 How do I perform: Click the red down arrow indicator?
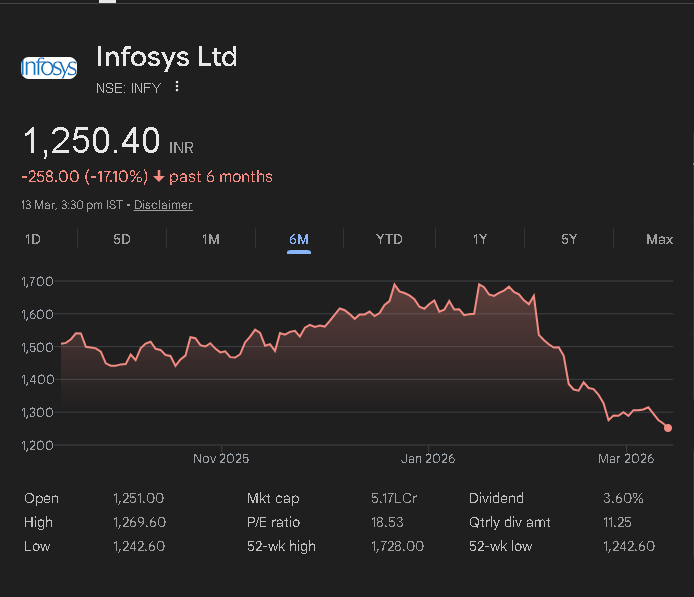(159, 177)
